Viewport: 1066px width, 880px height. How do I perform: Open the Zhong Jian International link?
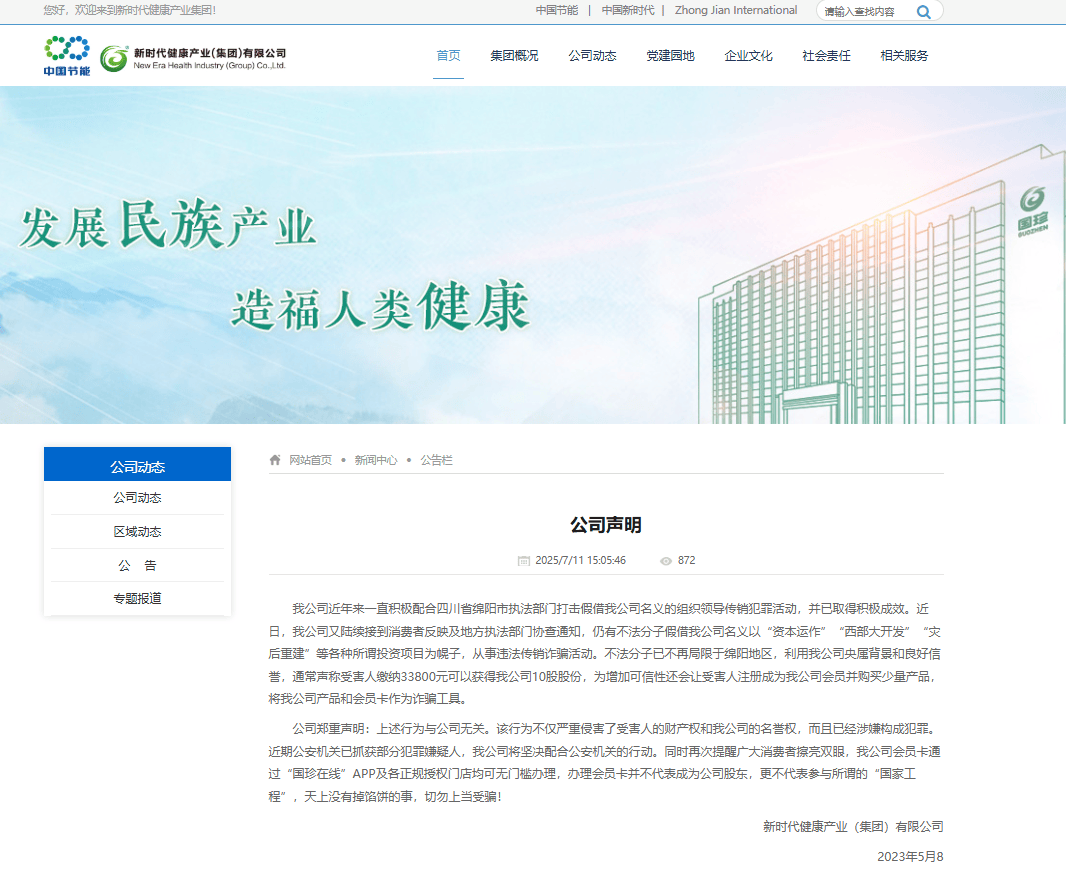click(736, 10)
